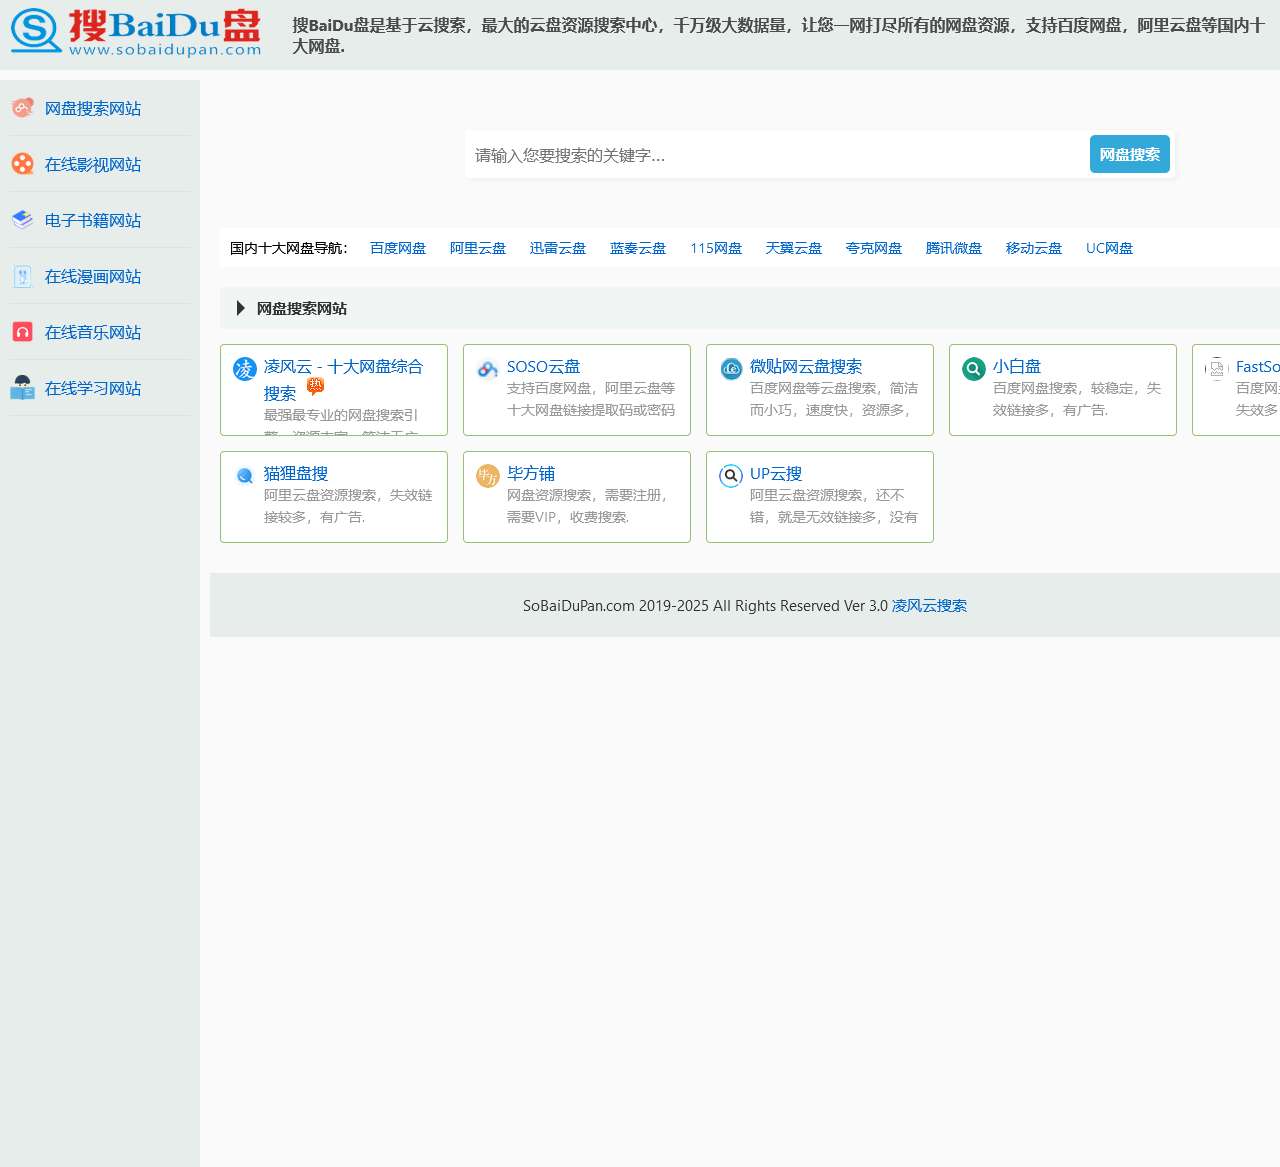1280x1167 pixels.
Task: Open the 微贴网云盘搜索 title link
Action: point(806,367)
